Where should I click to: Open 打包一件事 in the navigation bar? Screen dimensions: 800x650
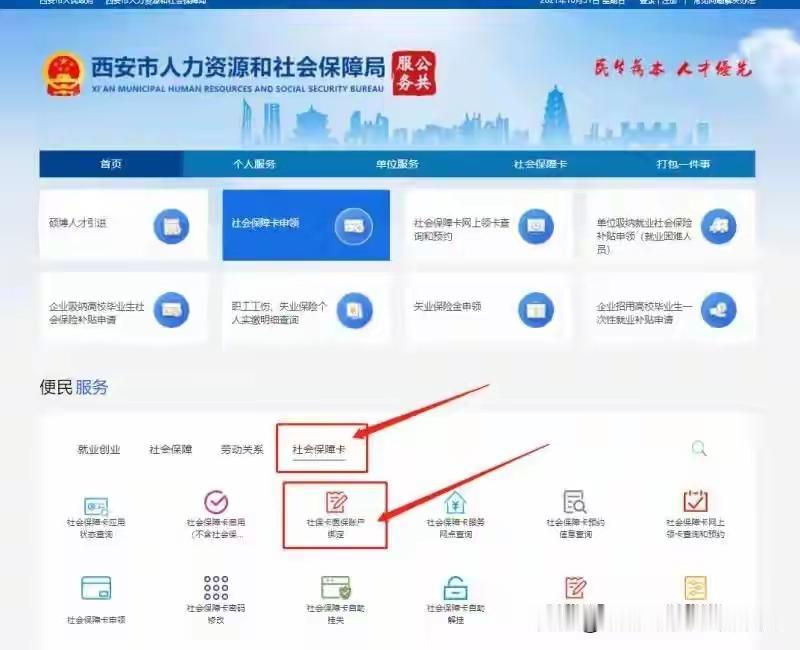pyautogui.click(x=683, y=164)
